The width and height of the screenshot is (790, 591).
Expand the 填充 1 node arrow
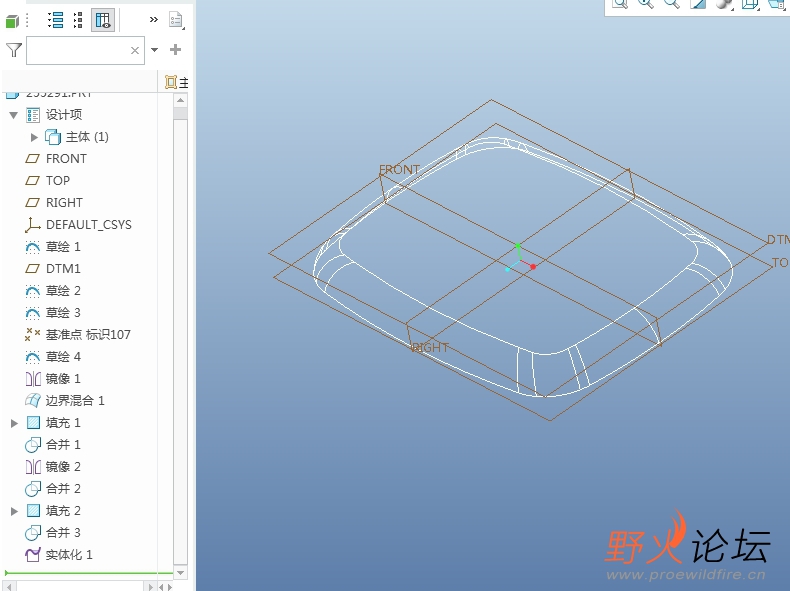click(x=14, y=423)
